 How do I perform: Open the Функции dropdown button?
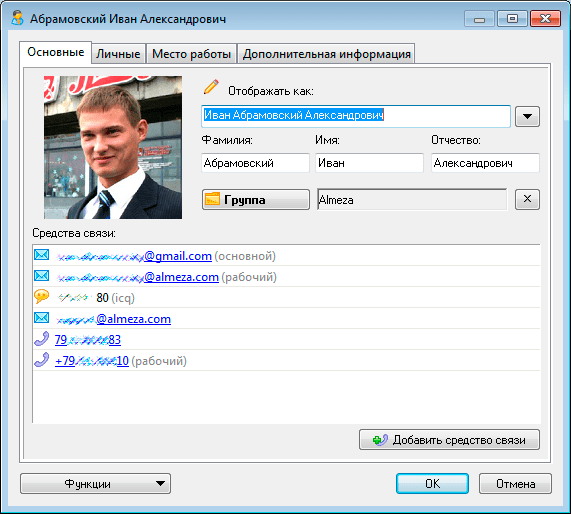click(95, 484)
